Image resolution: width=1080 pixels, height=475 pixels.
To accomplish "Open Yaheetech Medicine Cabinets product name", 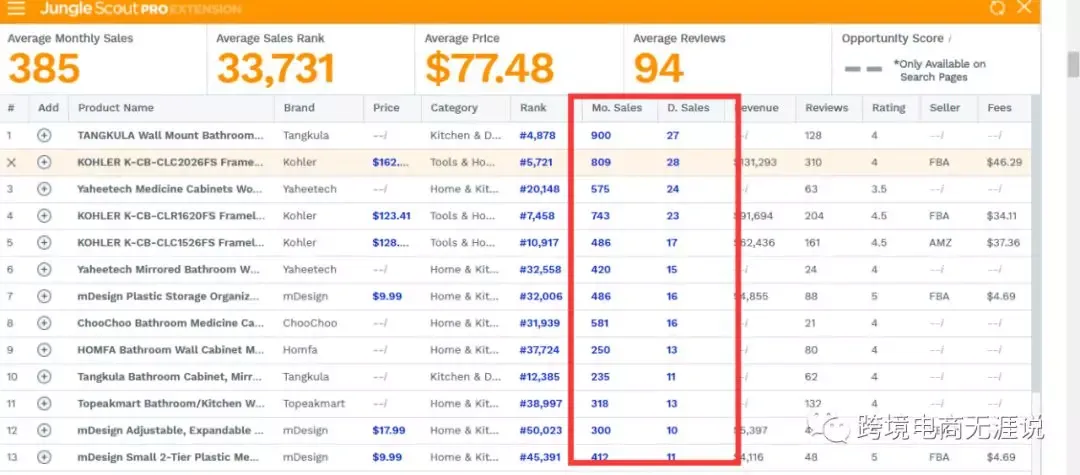I will (x=170, y=189).
